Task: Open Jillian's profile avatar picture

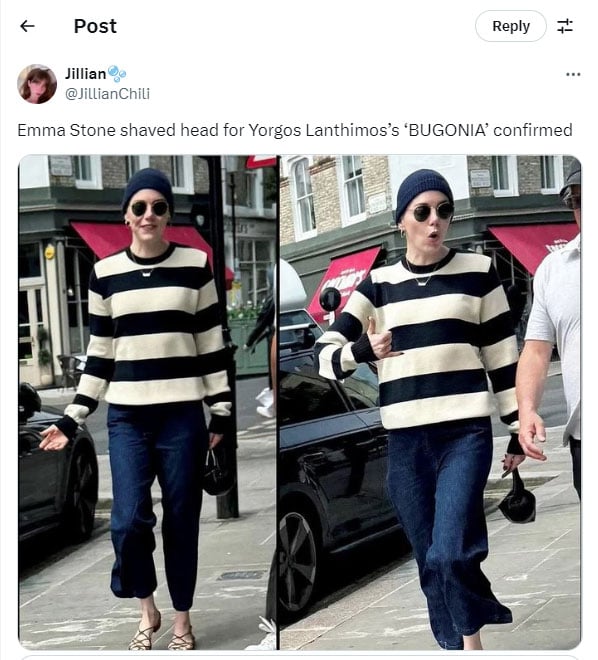Action: (x=37, y=84)
